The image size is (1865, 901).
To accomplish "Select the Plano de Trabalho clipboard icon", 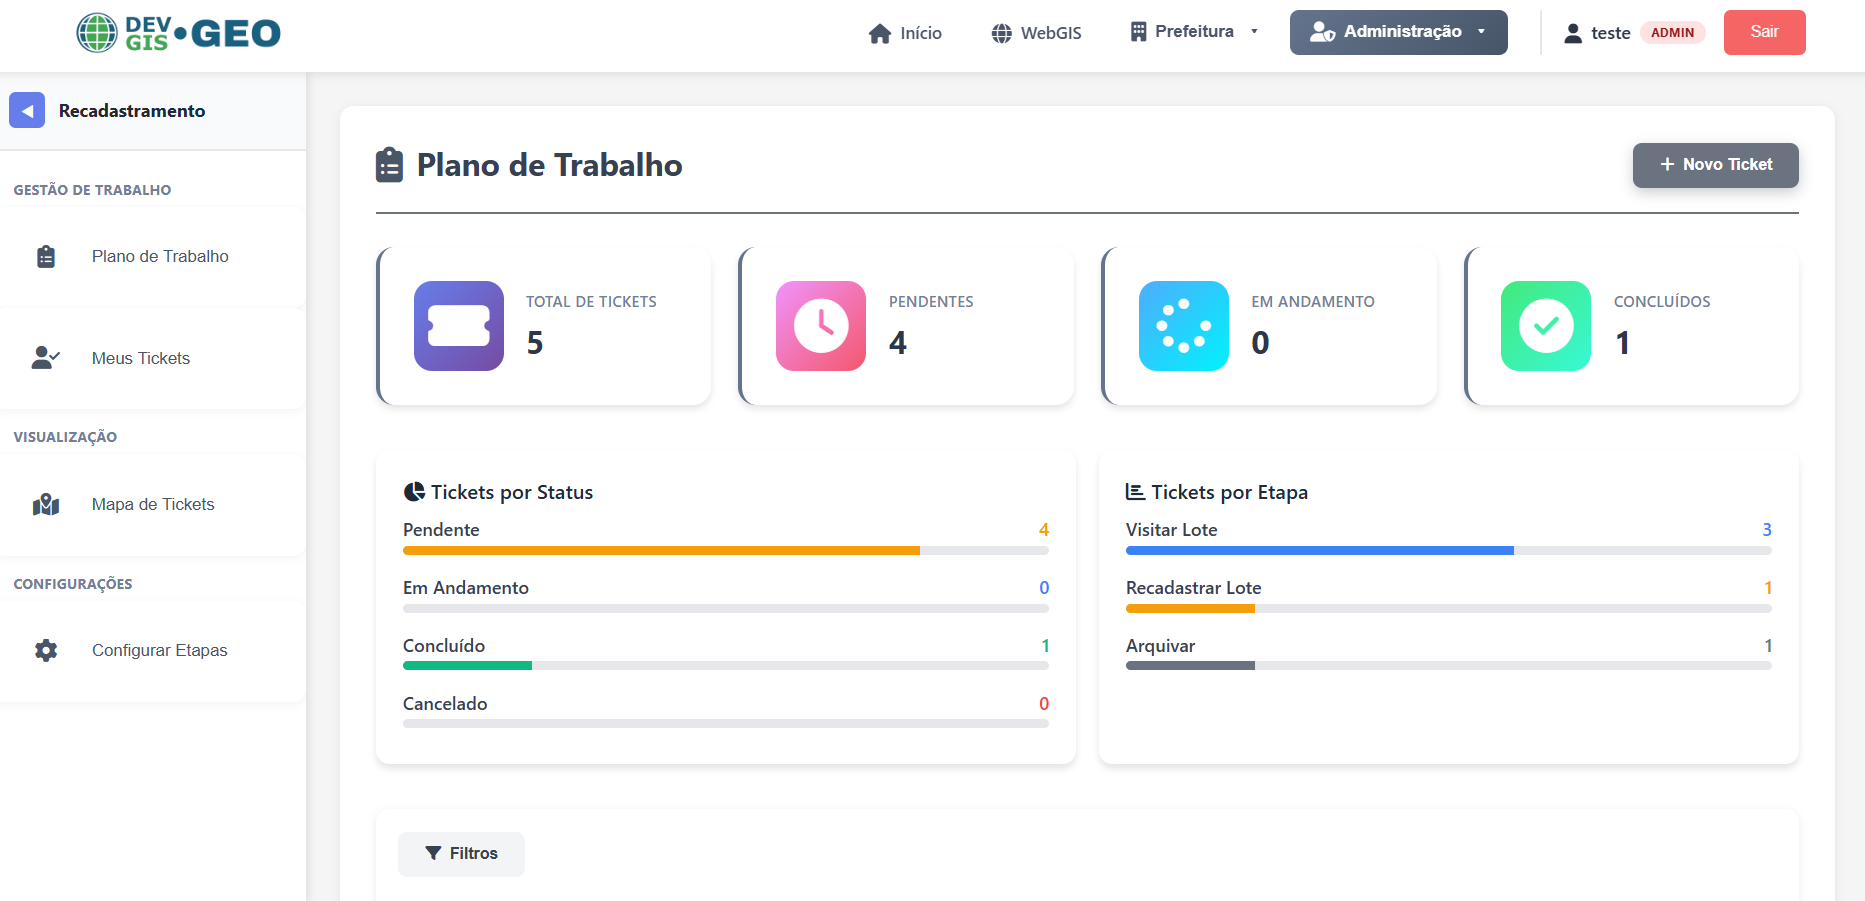I will pyautogui.click(x=46, y=256).
